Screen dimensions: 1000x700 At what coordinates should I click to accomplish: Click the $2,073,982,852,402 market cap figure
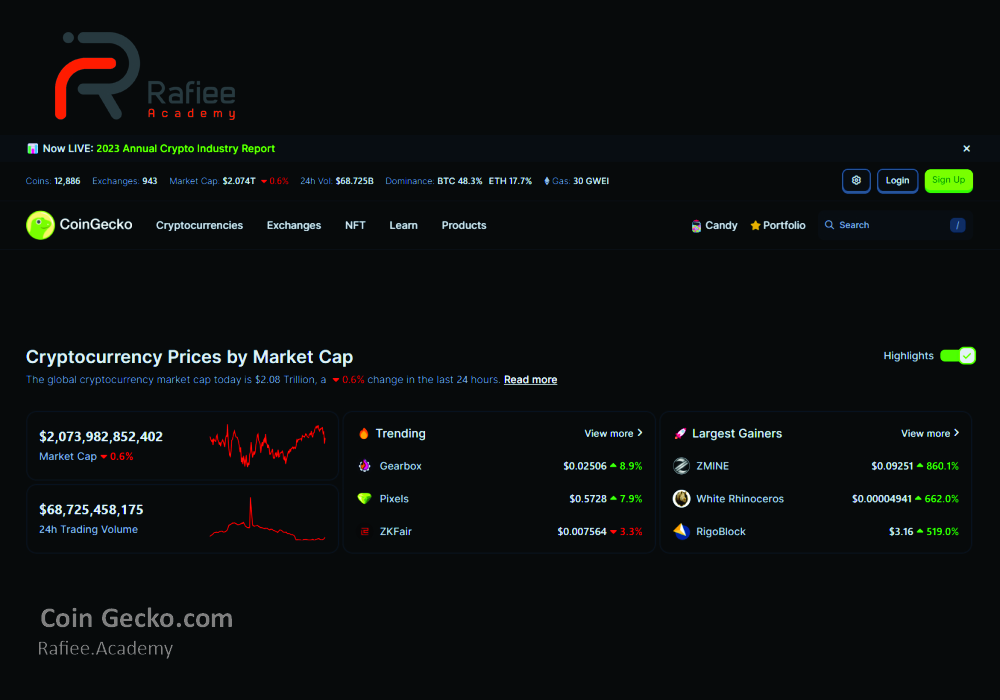click(x=101, y=437)
